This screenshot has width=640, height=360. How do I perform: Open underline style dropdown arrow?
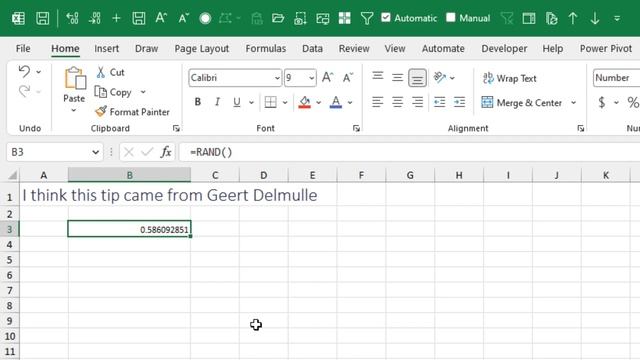pyautogui.click(x=251, y=102)
